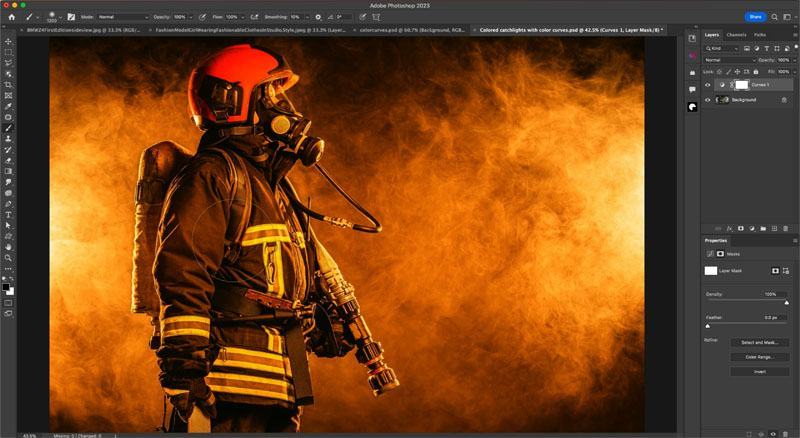Click the Home icon in options bar
800x438 pixels.
[x=11, y=17]
